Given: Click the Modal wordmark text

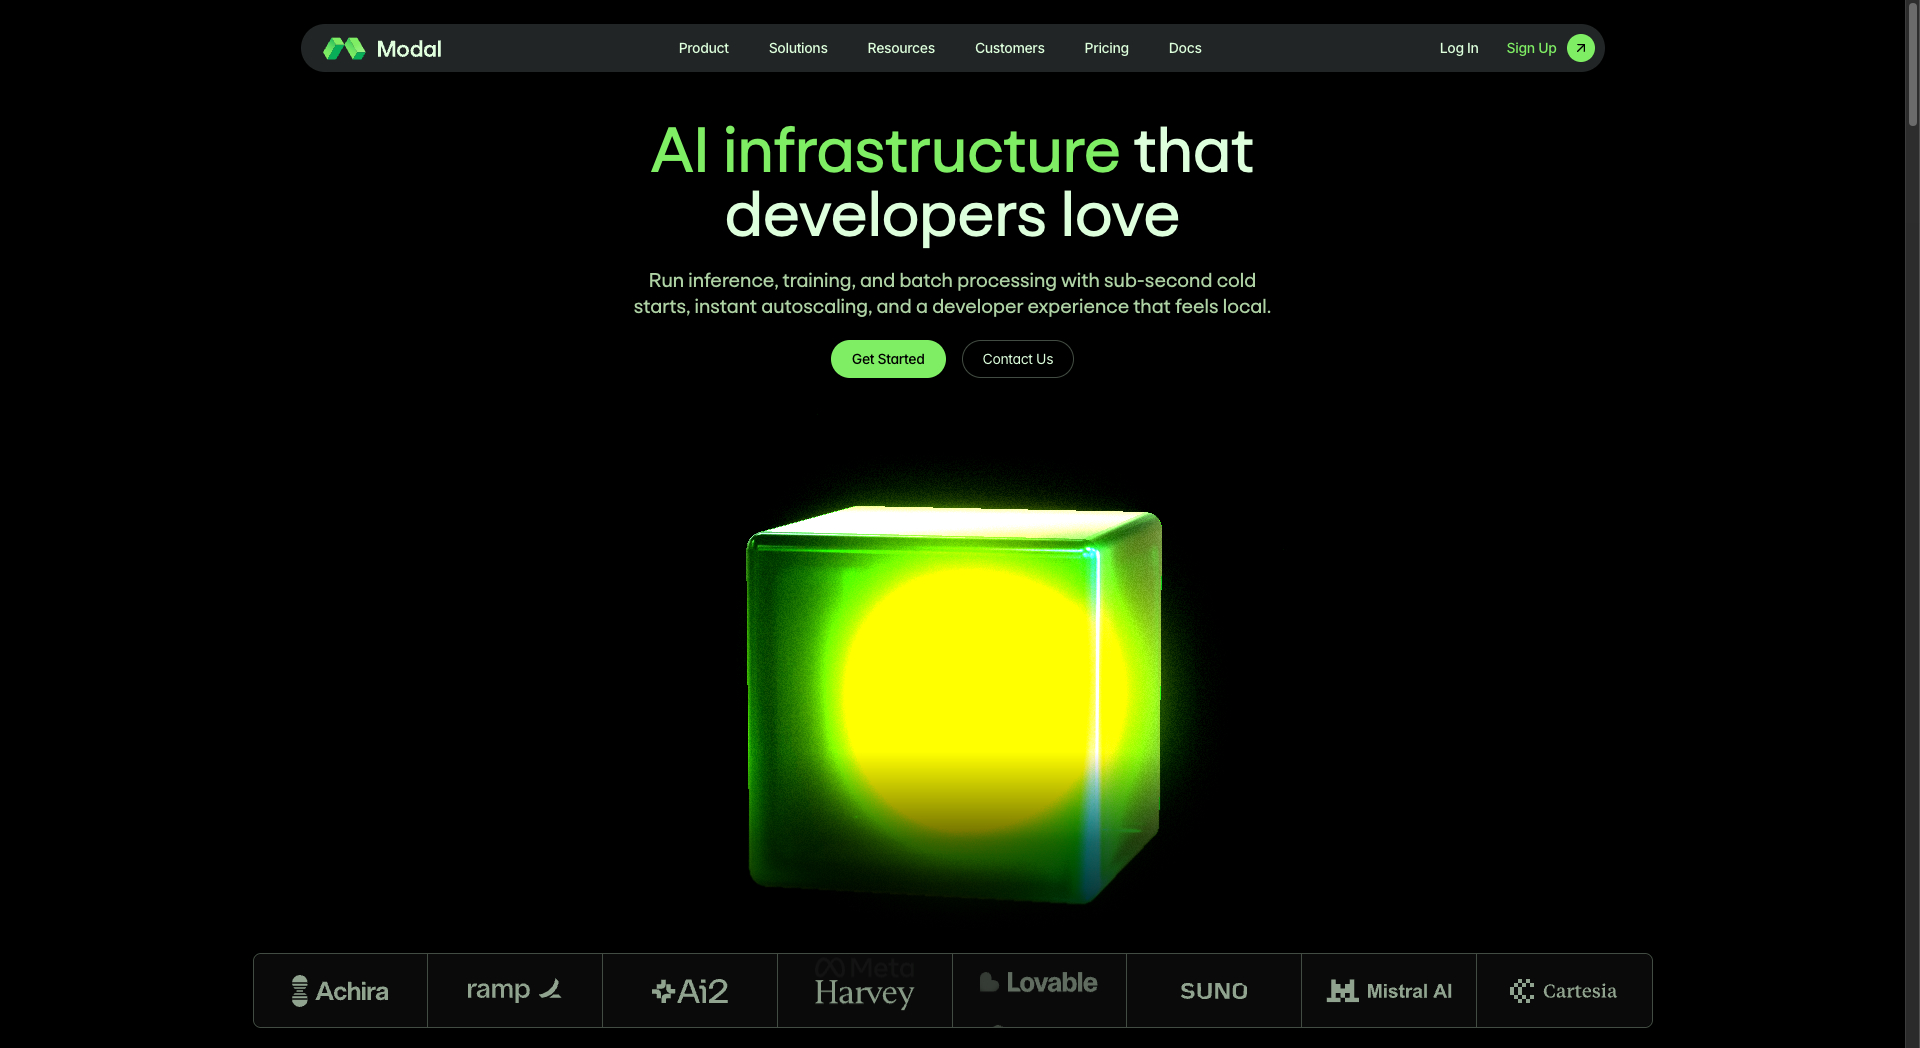Looking at the screenshot, I should click(x=409, y=49).
